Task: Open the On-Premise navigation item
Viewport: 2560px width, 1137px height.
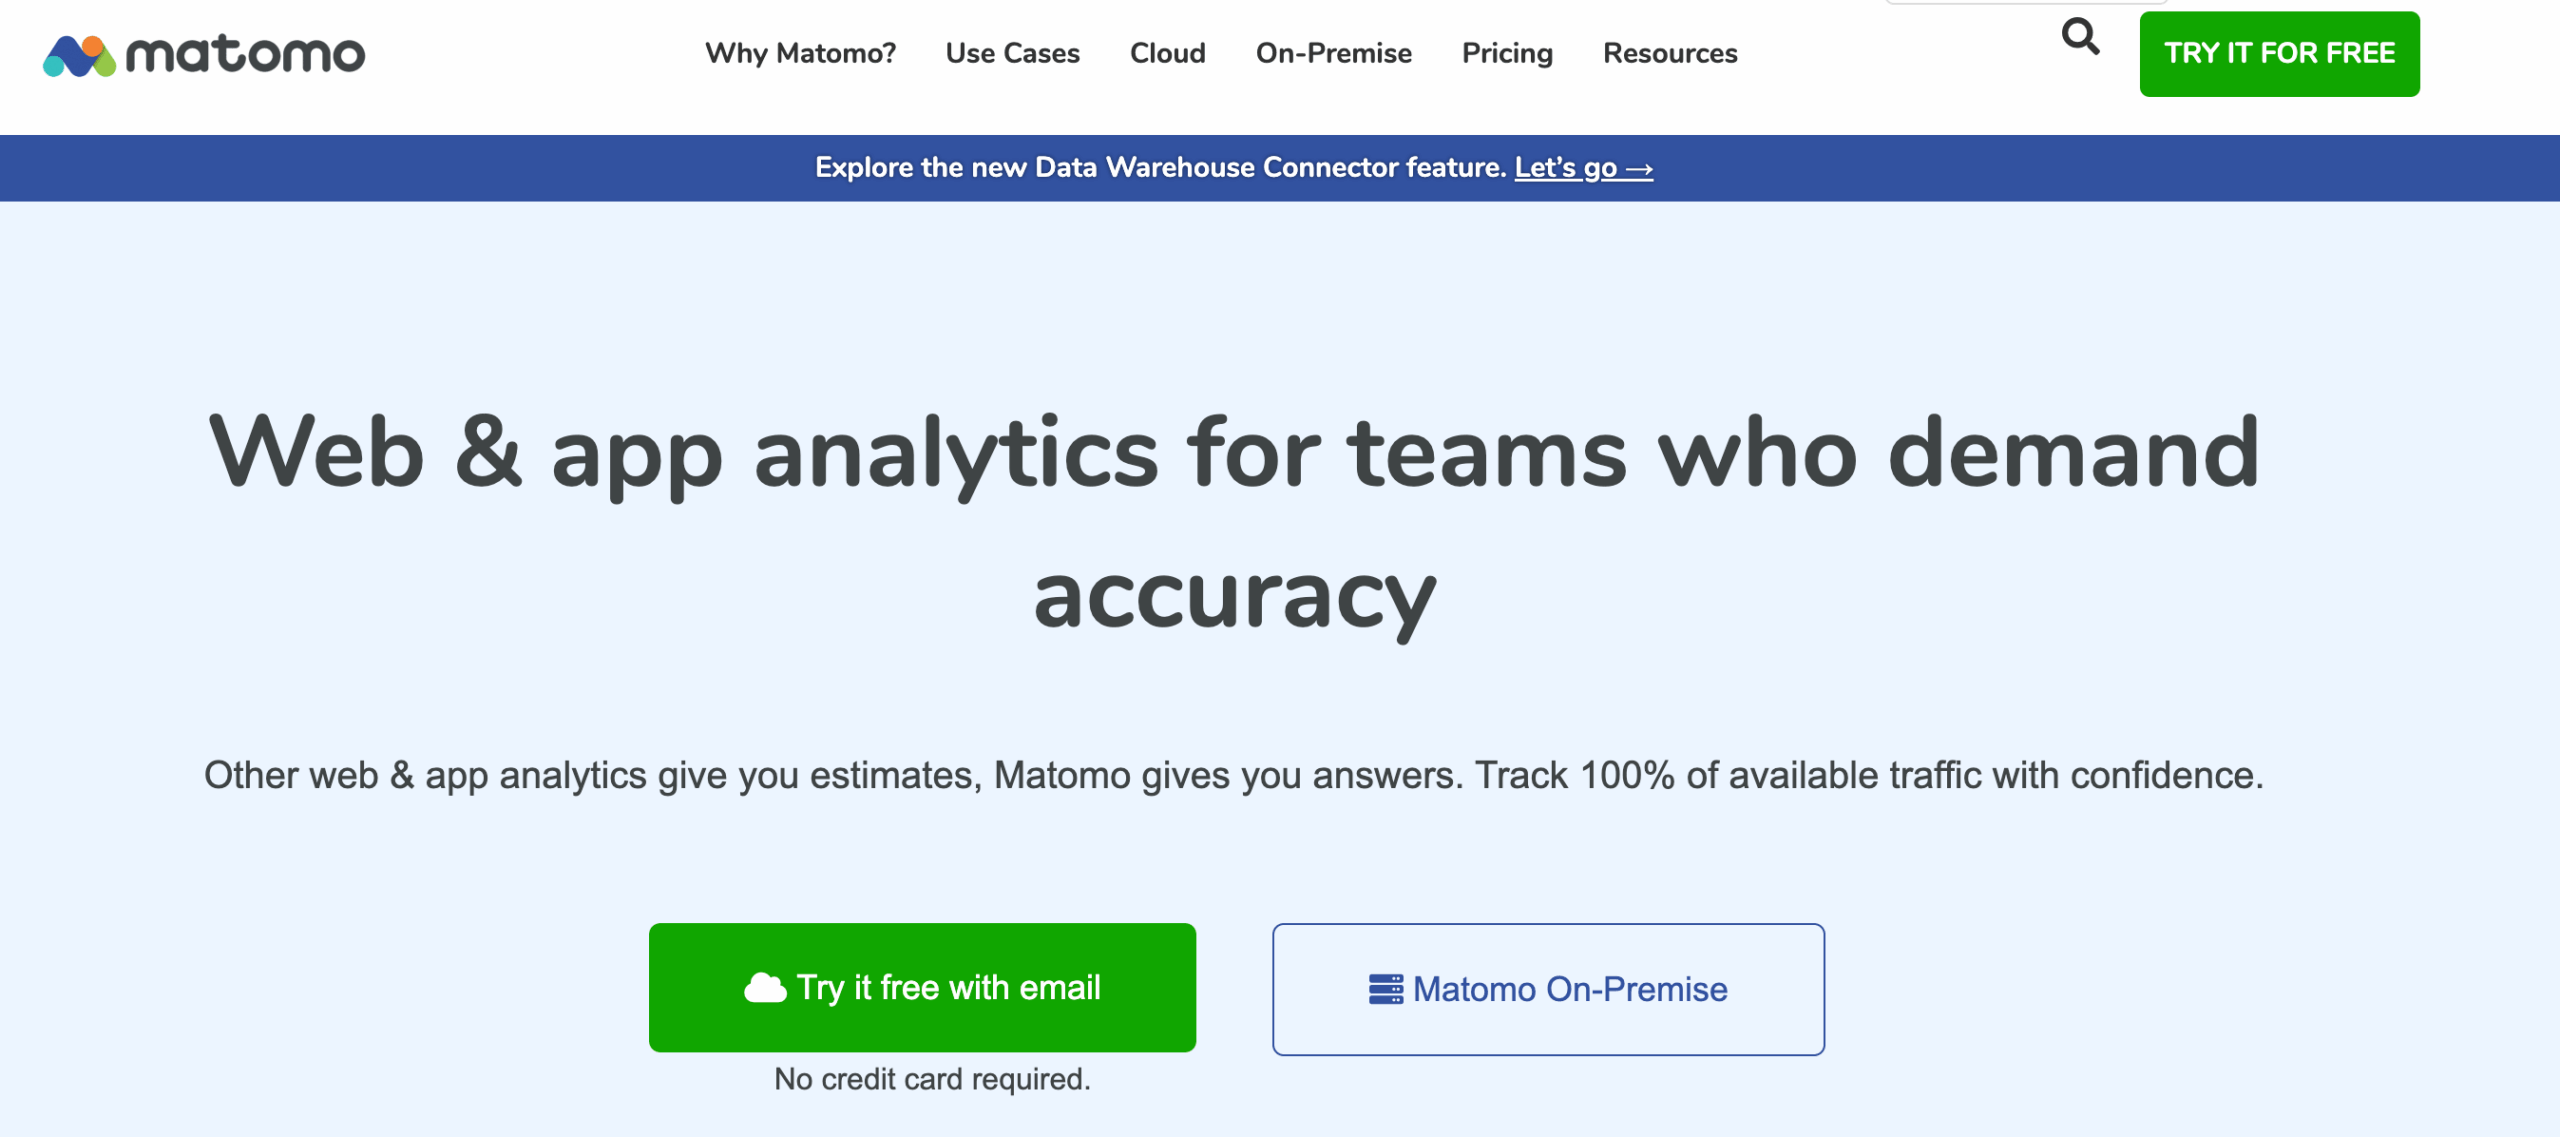Action: click(x=1333, y=53)
